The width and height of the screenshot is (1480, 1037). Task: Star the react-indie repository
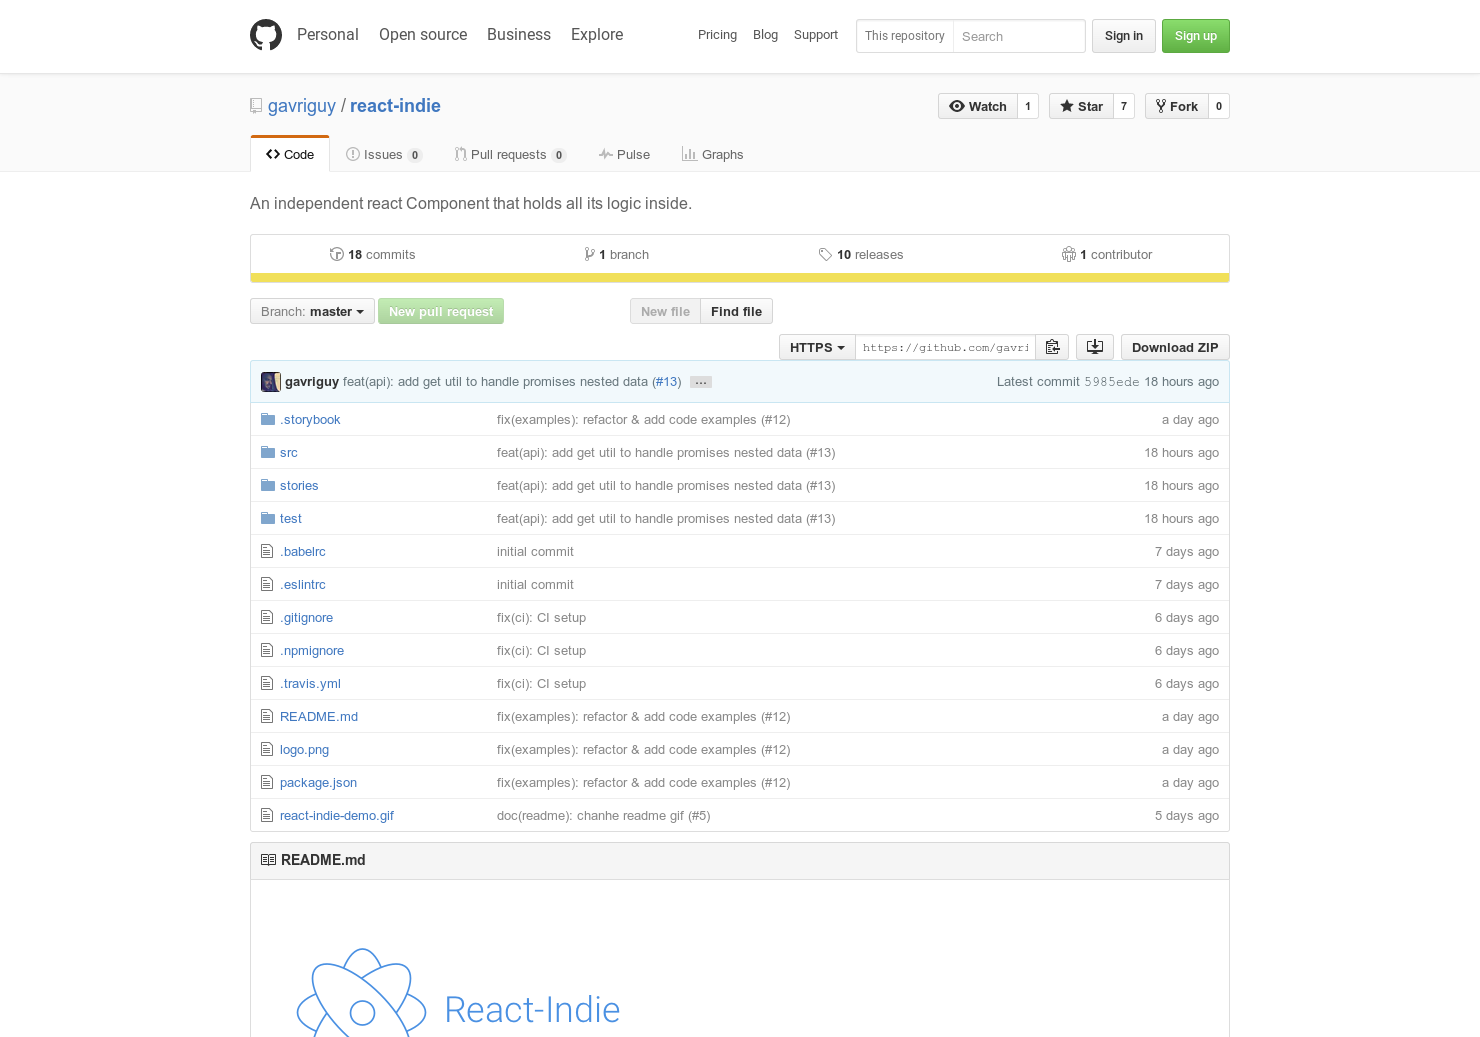[1081, 106]
